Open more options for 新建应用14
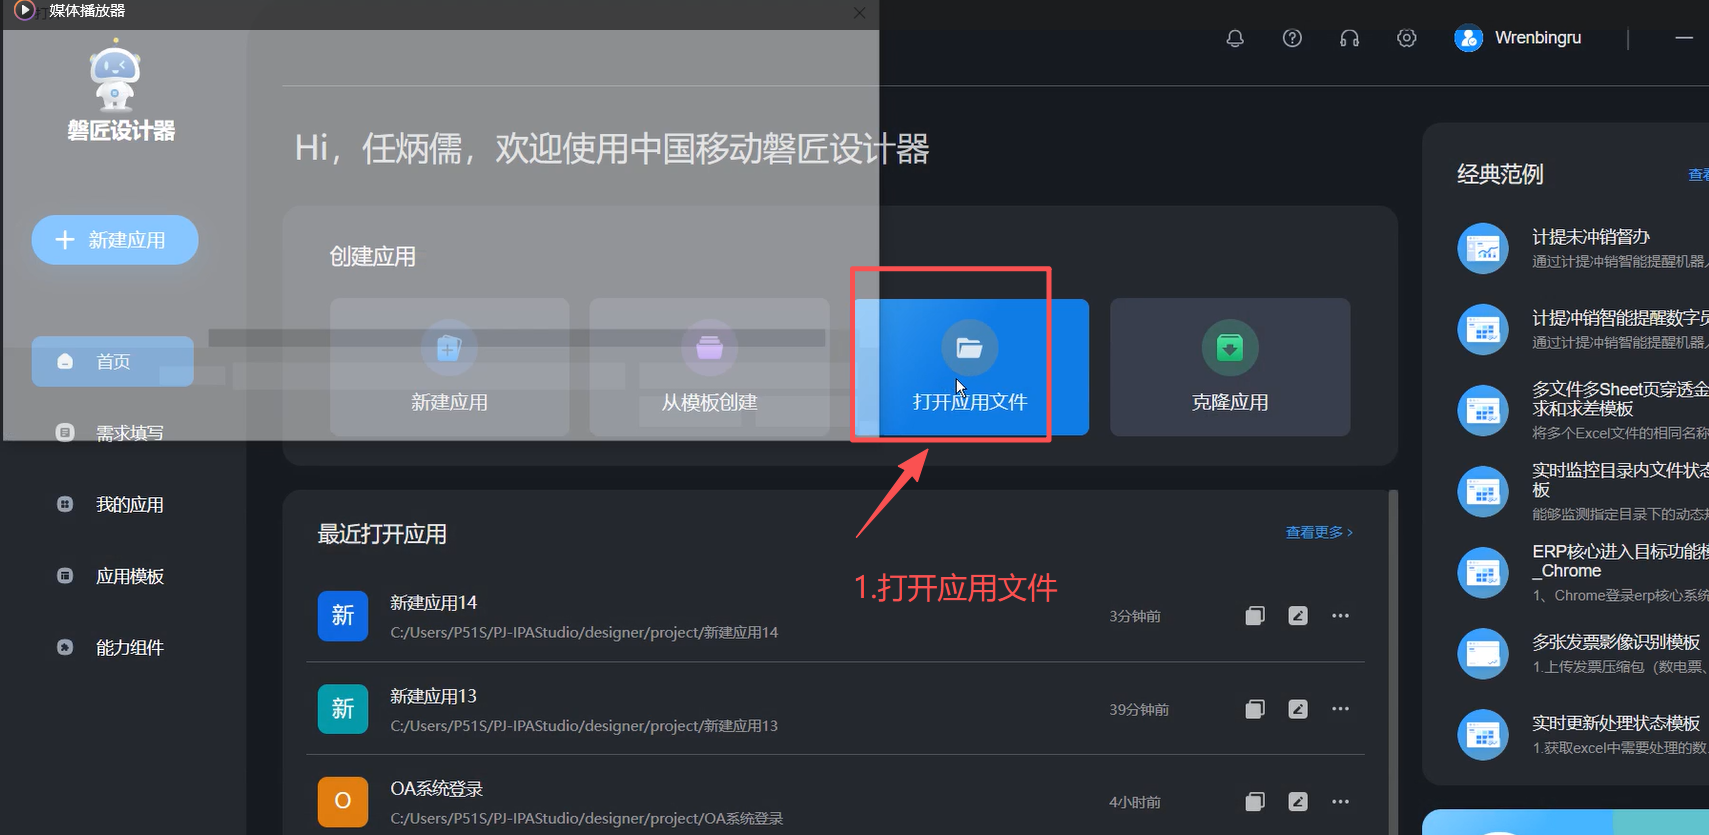The height and width of the screenshot is (835, 1709). [x=1341, y=616]
